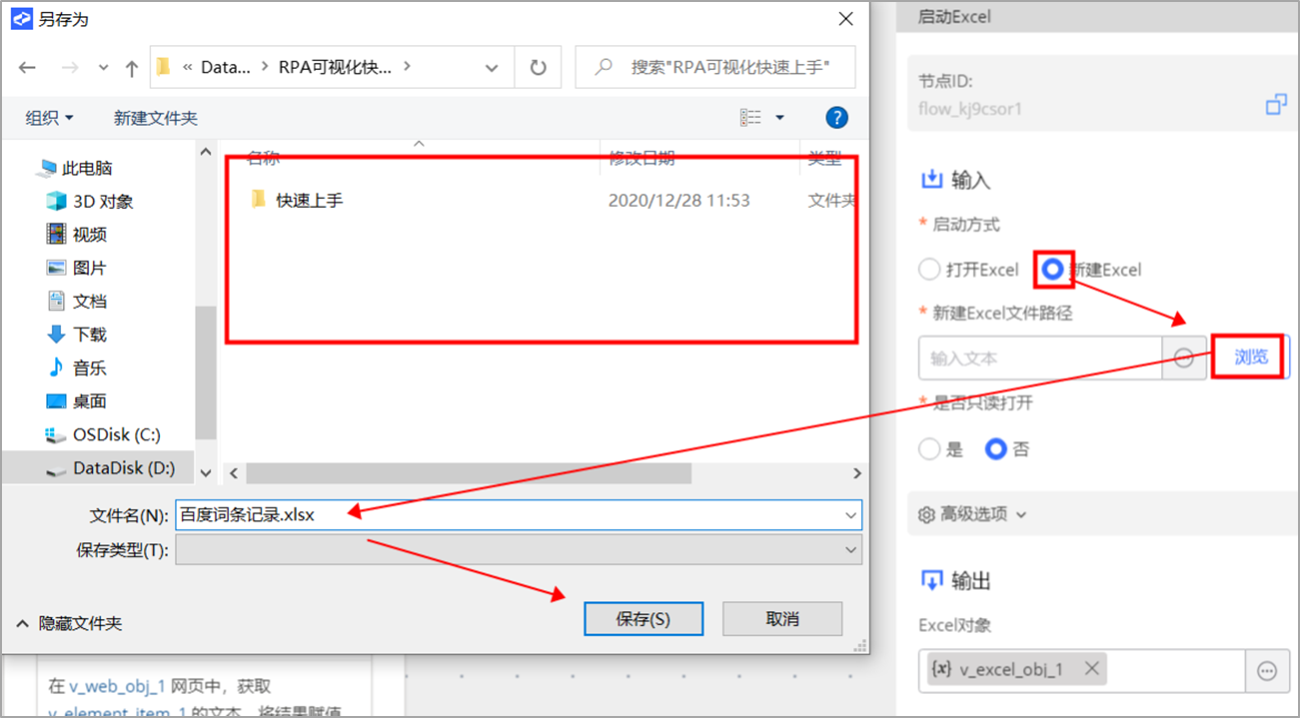The height and width of the screenshot is (718, 1300).
Task: Open 视频 folder in sidebar
Action: 77,234
